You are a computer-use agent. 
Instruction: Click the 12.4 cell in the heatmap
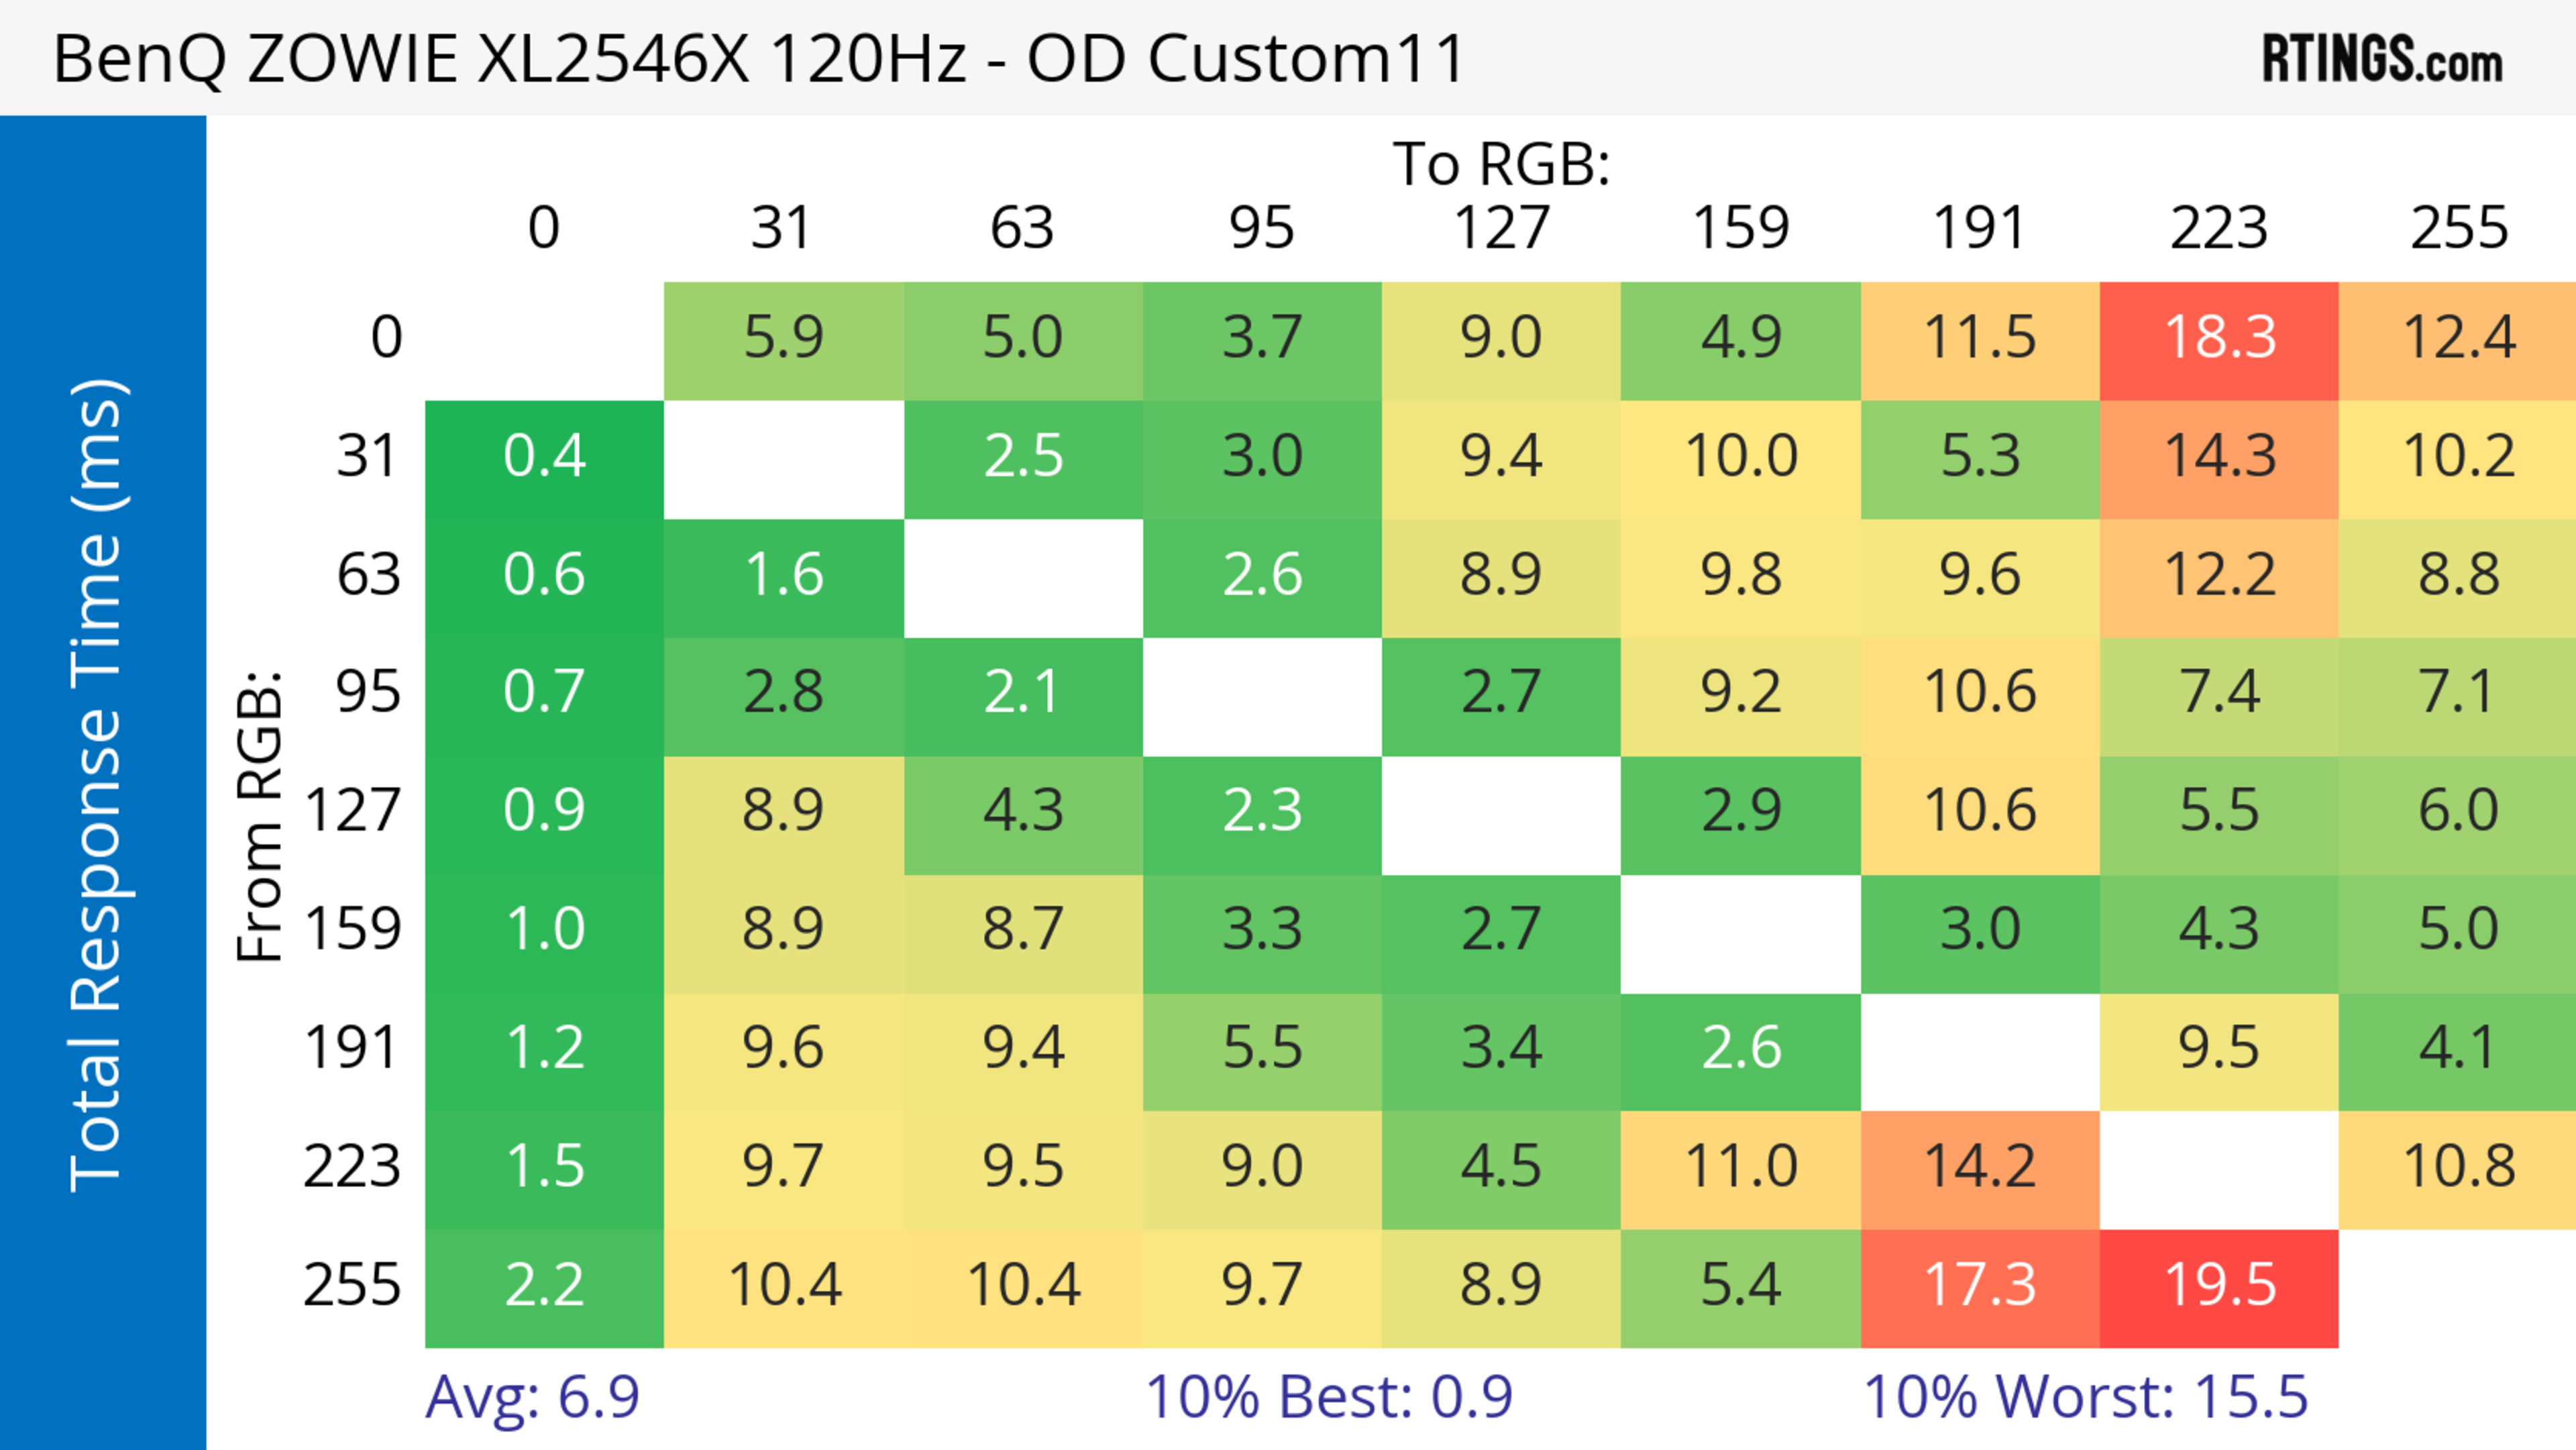(x=2458, y=339)
